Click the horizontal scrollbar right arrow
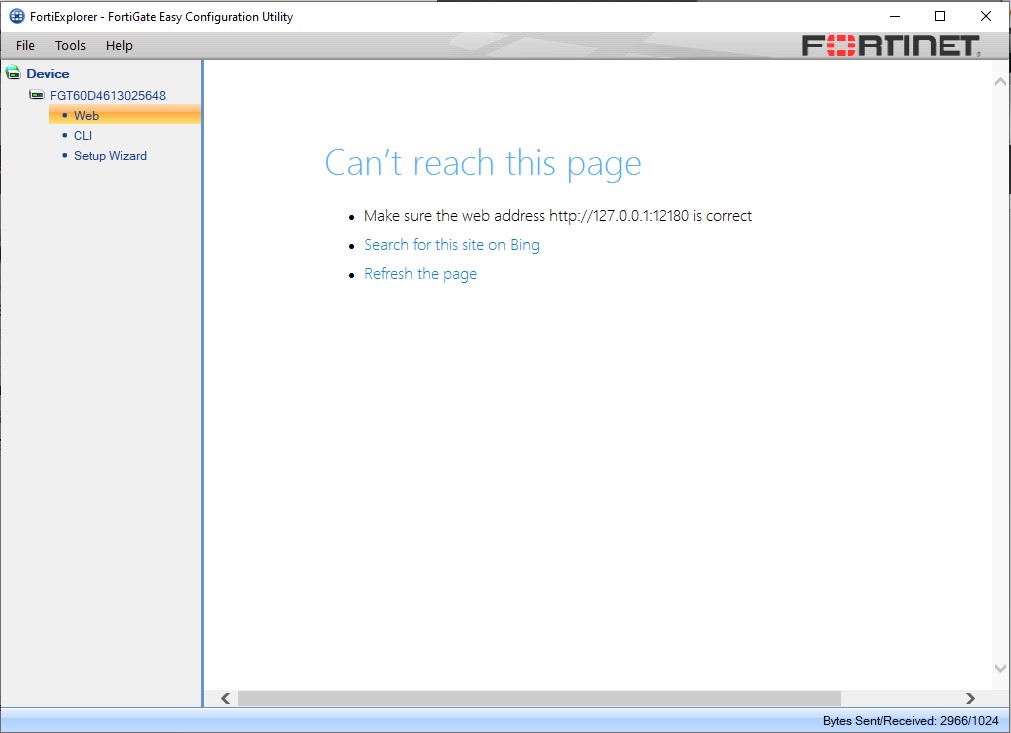Image resolution: width=1011 pixels, height=733 pixels. (x=970, y=698)
